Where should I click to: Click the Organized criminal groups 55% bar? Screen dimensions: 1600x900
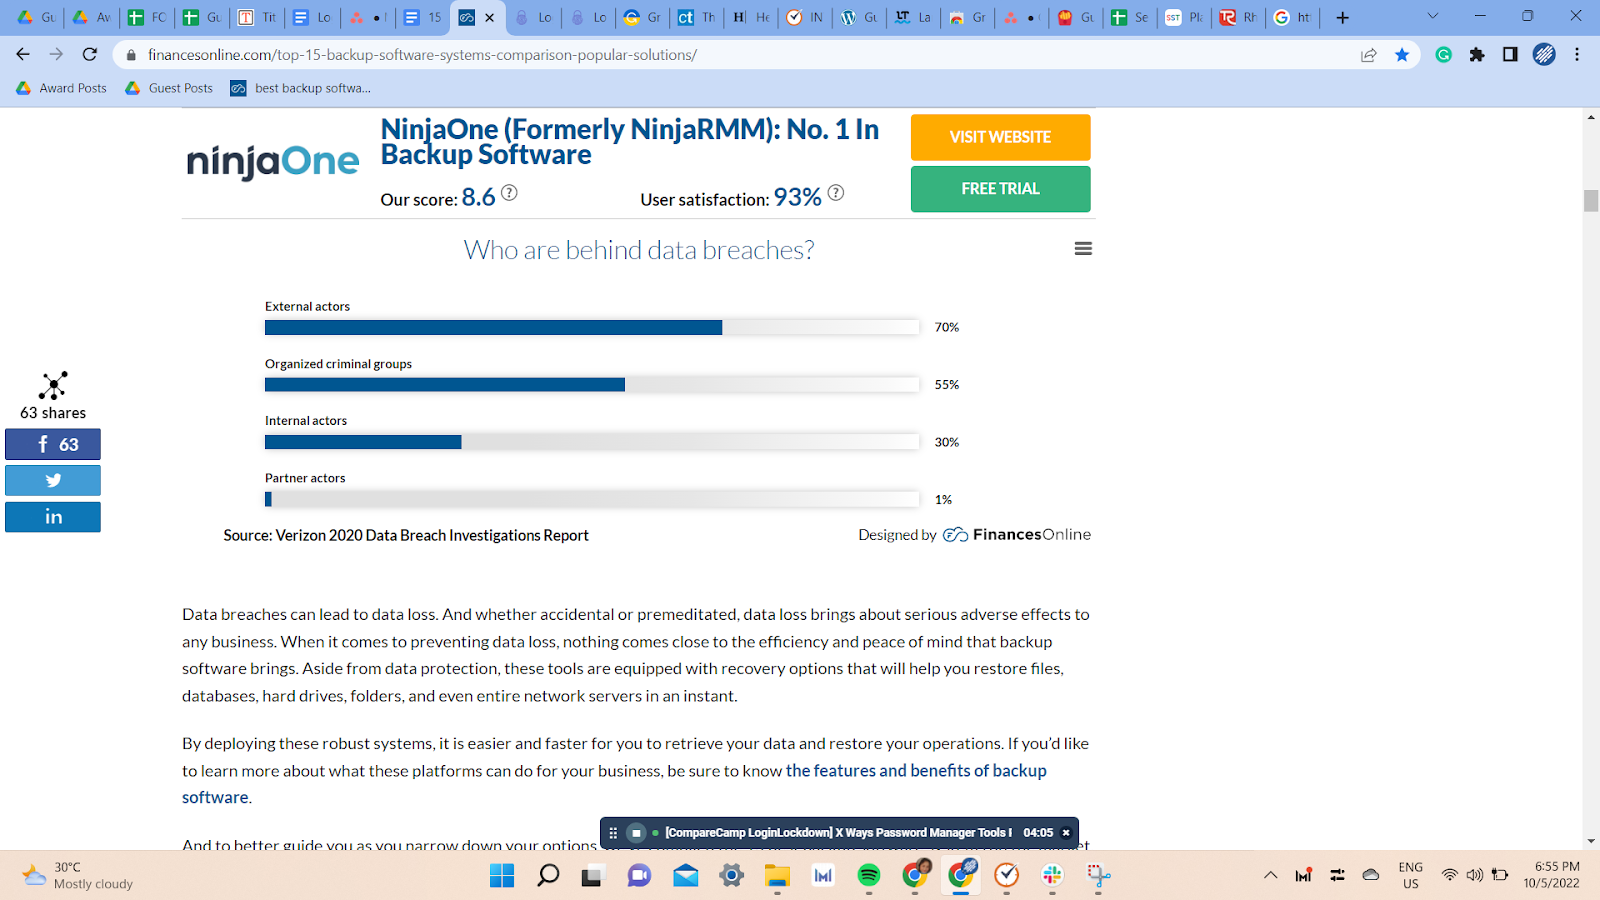(x=445, y=385)
